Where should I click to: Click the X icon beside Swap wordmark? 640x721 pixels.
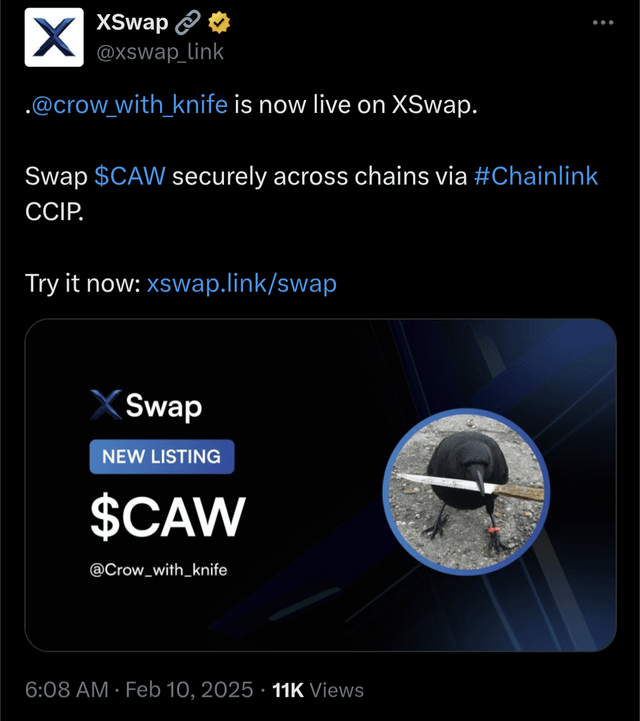106,405
